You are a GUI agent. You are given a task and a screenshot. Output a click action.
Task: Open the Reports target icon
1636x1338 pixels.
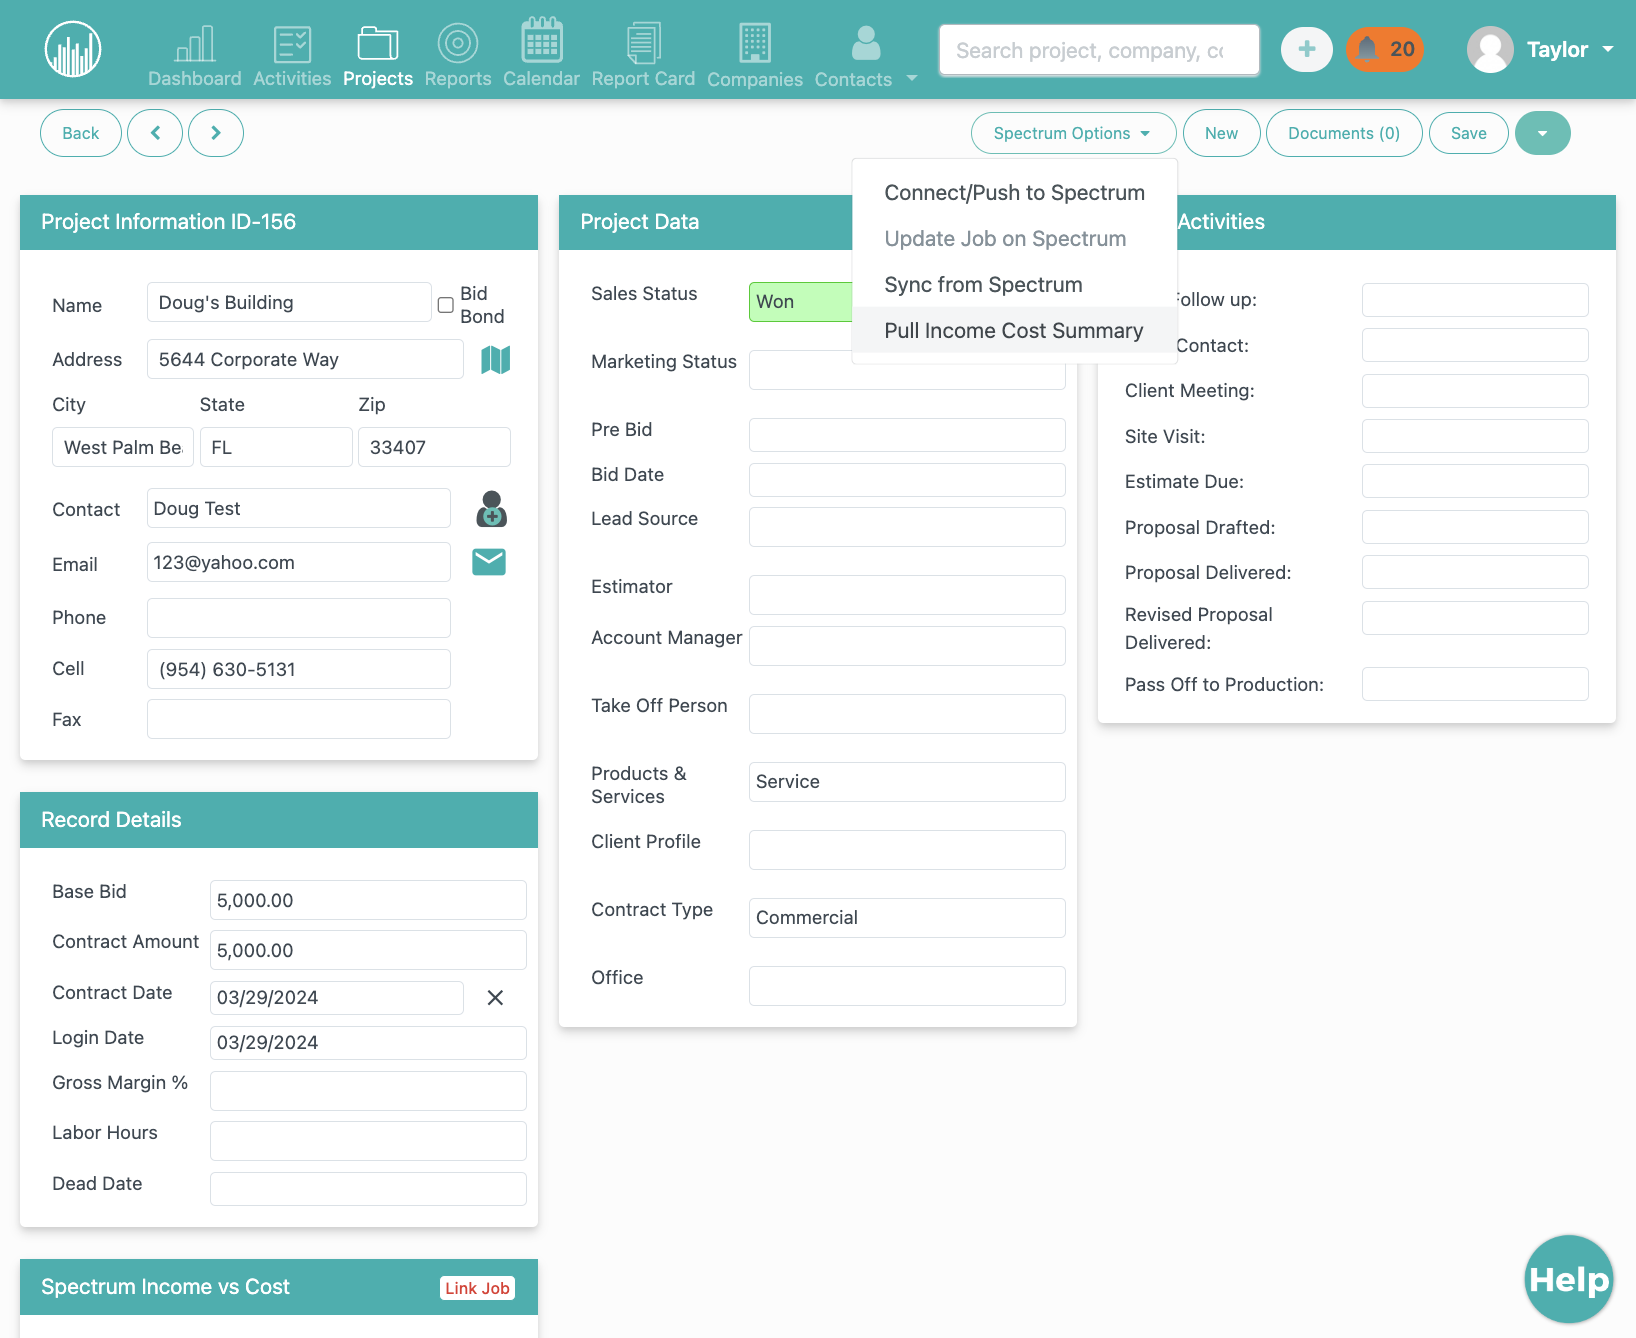[x=458, y=44]
